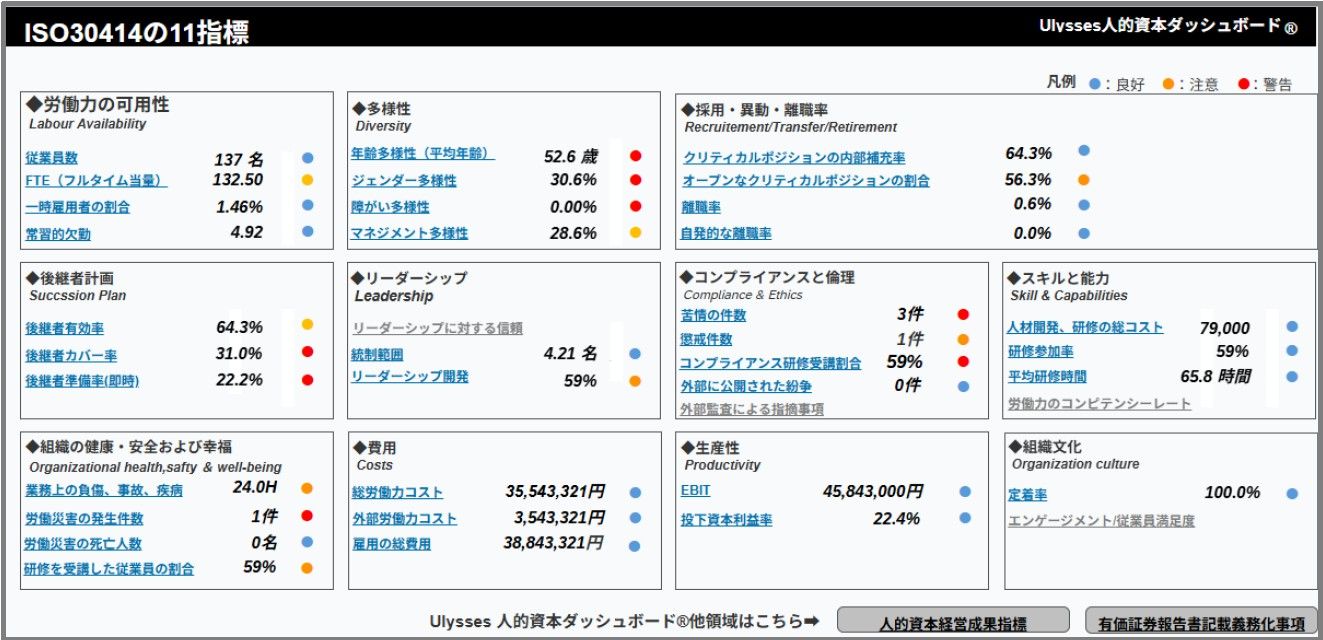Open the 人的資本経営成果指標 dashboard button
The width and height of the screenshot is (1323, 640).
[x=952, y=623]
